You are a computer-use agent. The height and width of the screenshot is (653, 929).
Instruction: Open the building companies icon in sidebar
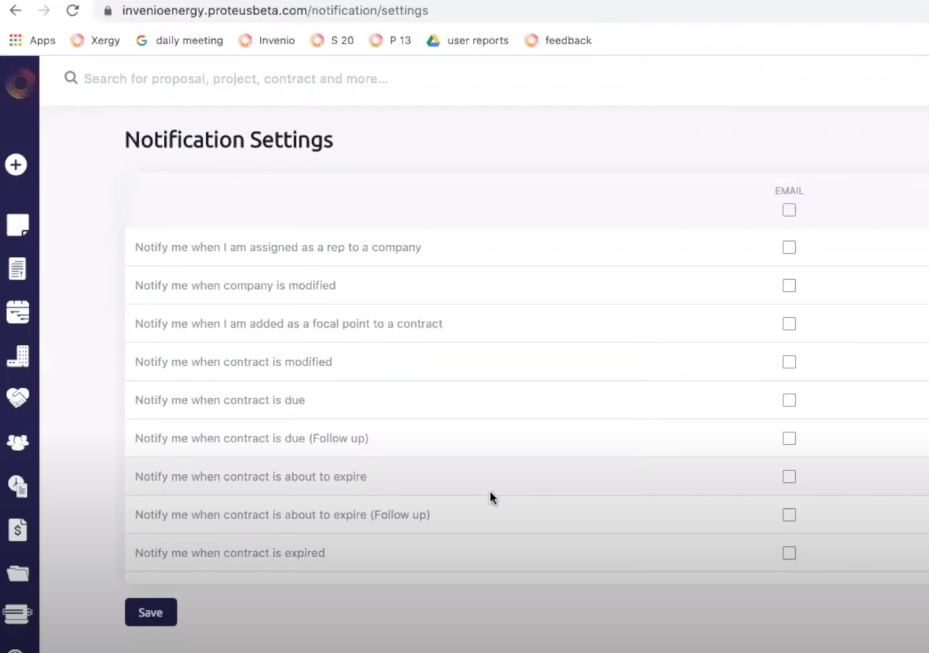17,356
